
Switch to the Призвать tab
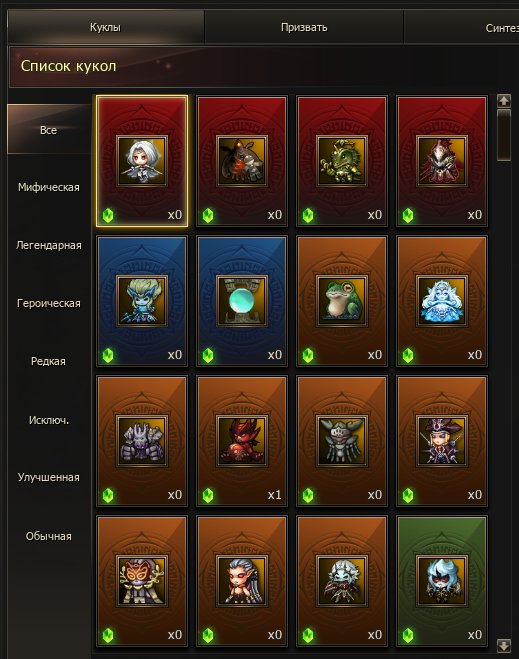pyautogui.click(x=304, y=27)
